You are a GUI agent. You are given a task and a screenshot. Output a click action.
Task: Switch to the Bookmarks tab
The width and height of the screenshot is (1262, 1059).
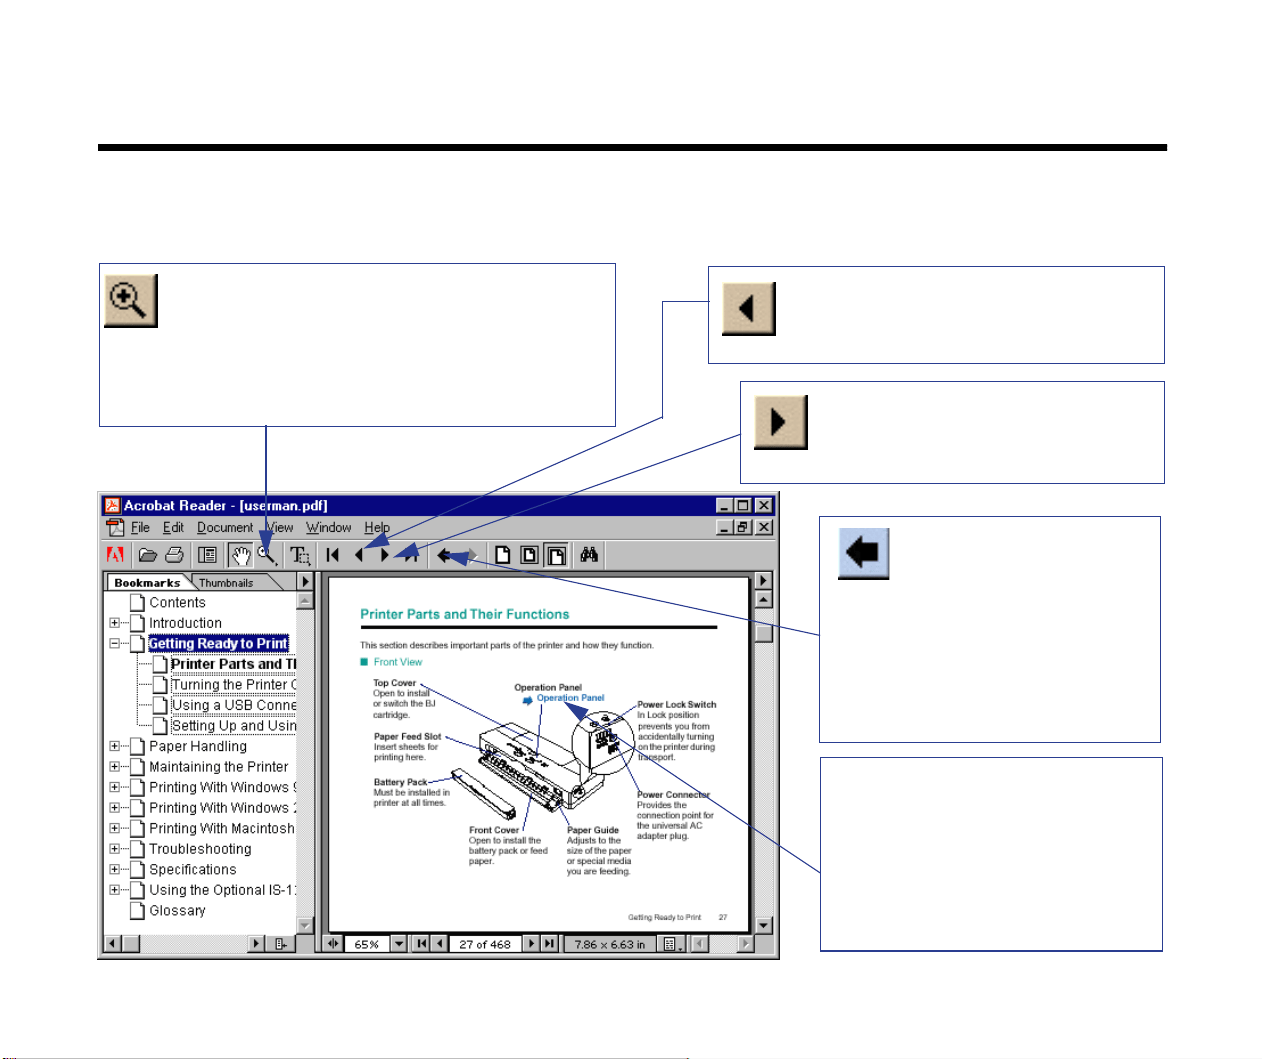(148, 583)
